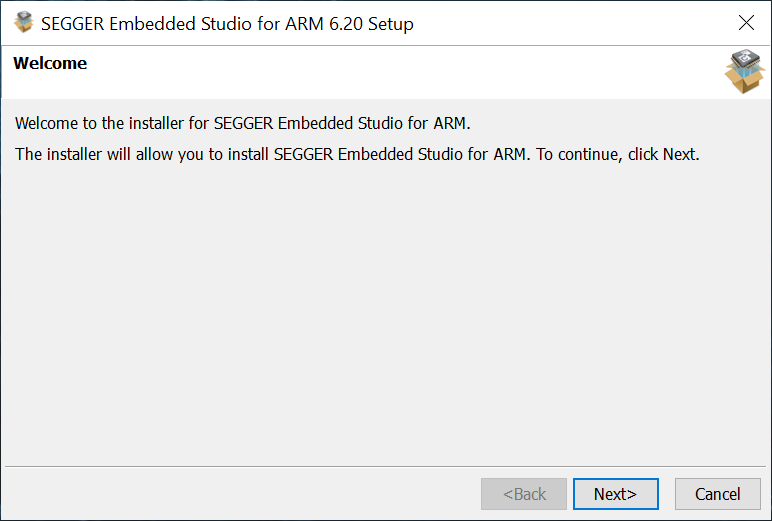Click blank space left of the Back button

pos(240,494)
